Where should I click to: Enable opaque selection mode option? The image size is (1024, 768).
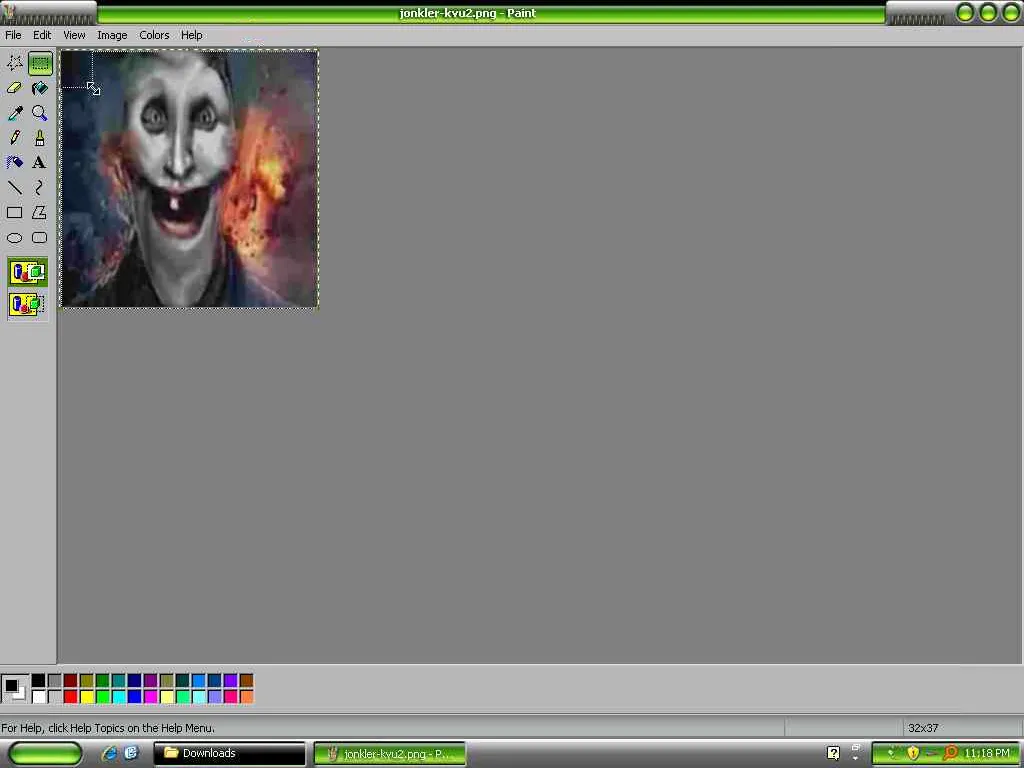click(x=27, y=272)
